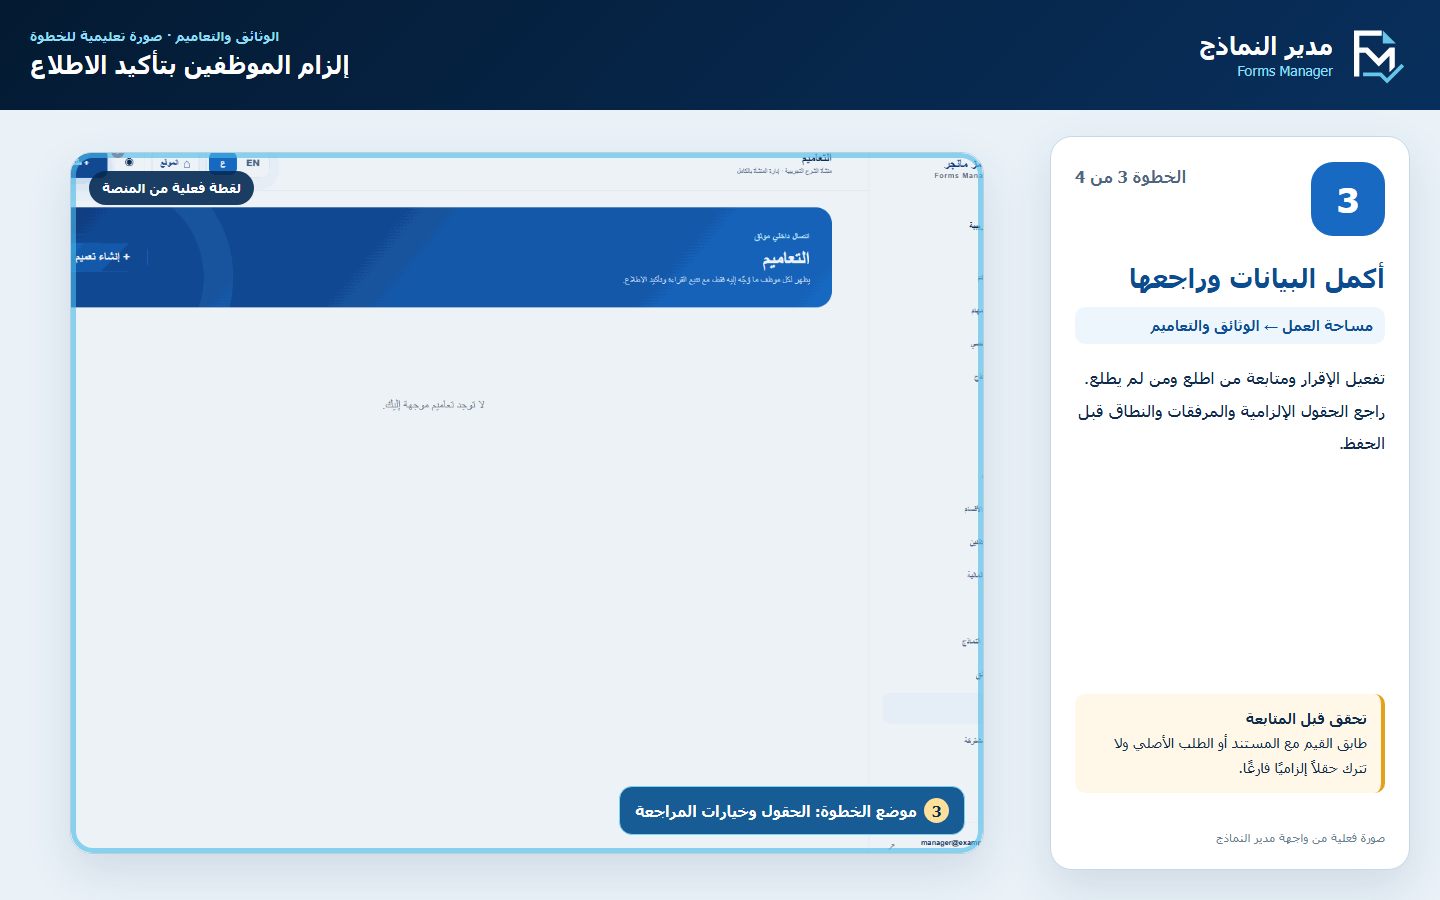Click the تحقق قبل المتابعة notice box
Screen dimensions: 1440x900
[x=1230, y=743]
